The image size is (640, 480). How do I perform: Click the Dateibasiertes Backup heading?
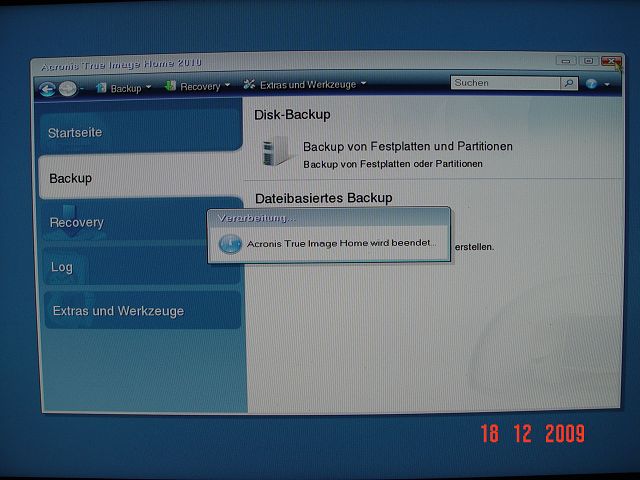324,198
